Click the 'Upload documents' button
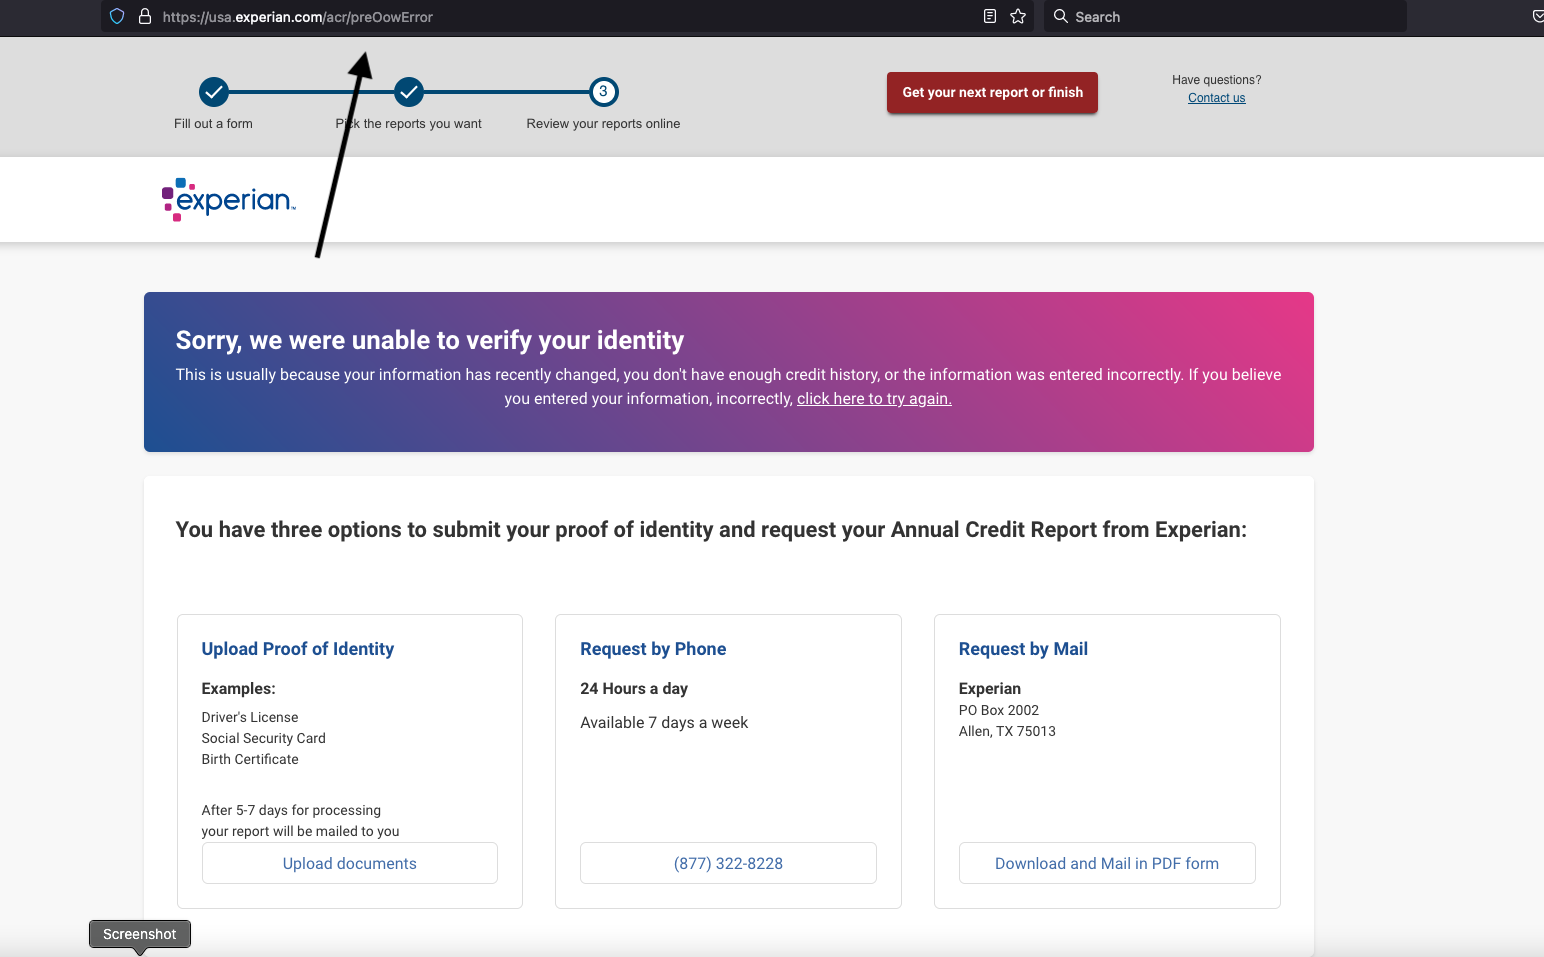 coord(349,863)
